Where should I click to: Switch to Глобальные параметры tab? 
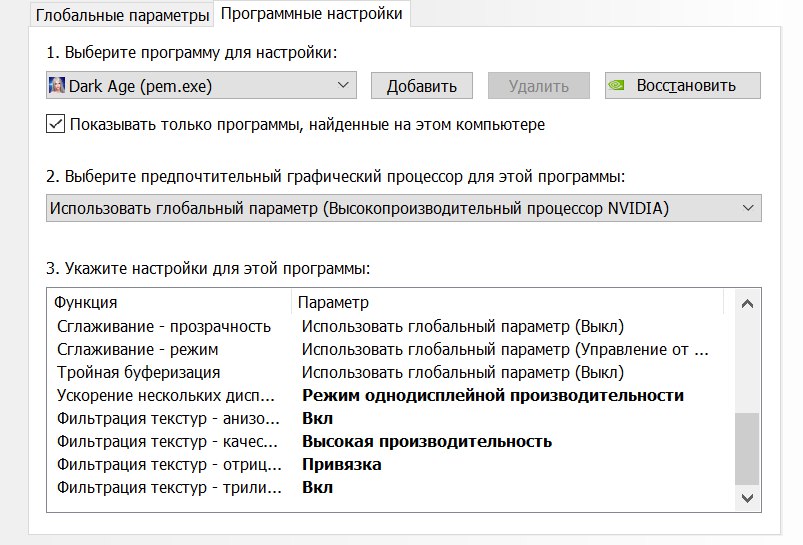point(122,15)
